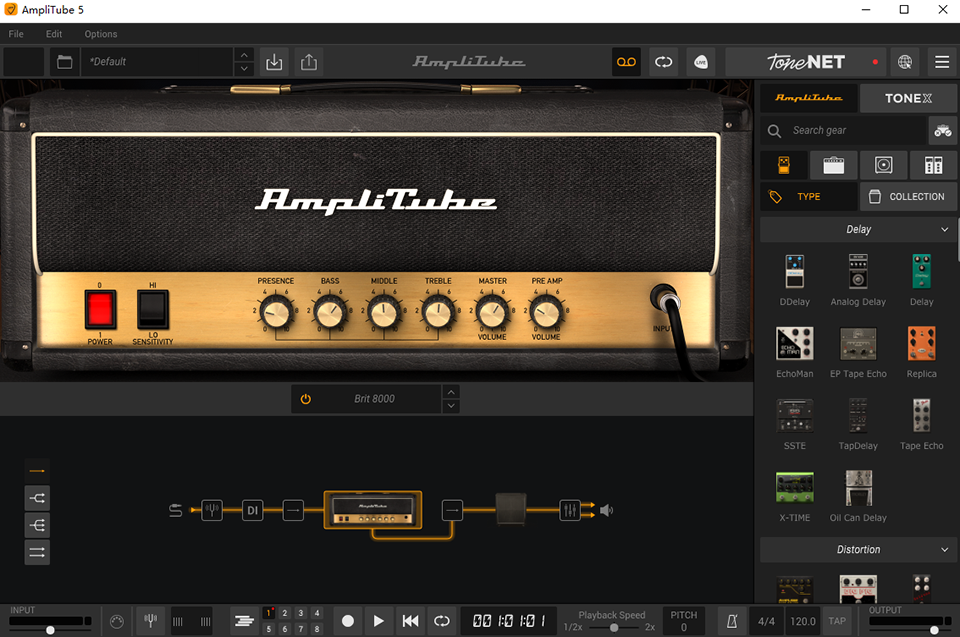Open the rack effects category icon

coord(934,164)
